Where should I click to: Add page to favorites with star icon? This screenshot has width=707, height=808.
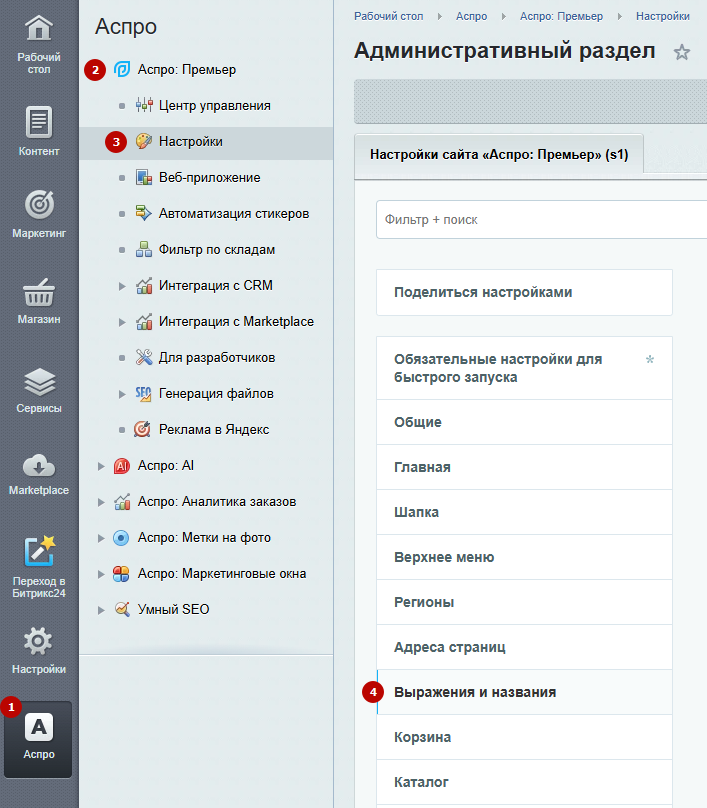(682, 52)
